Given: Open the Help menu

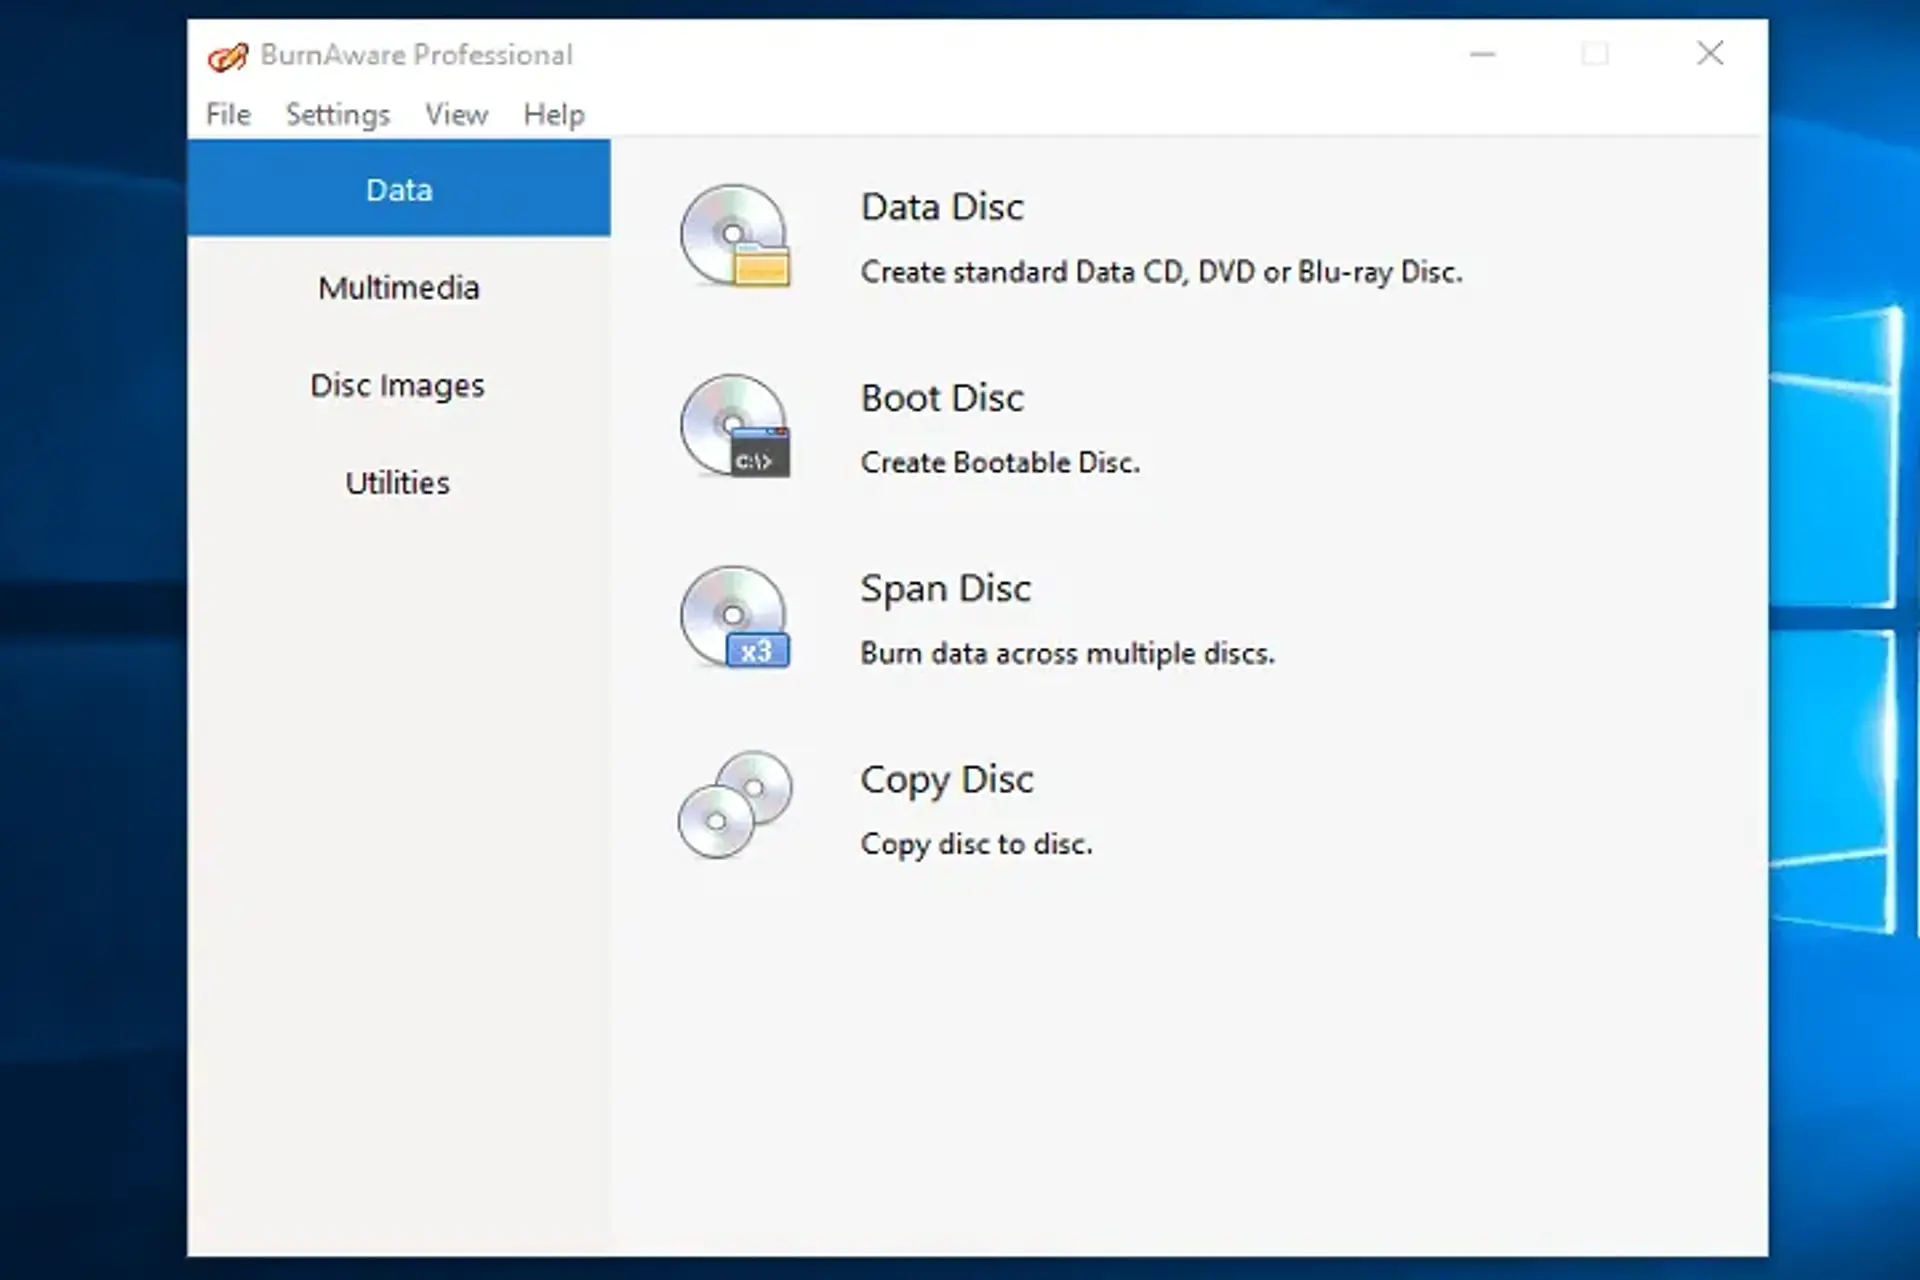Looking at the screenshot, I should point(554,115).
